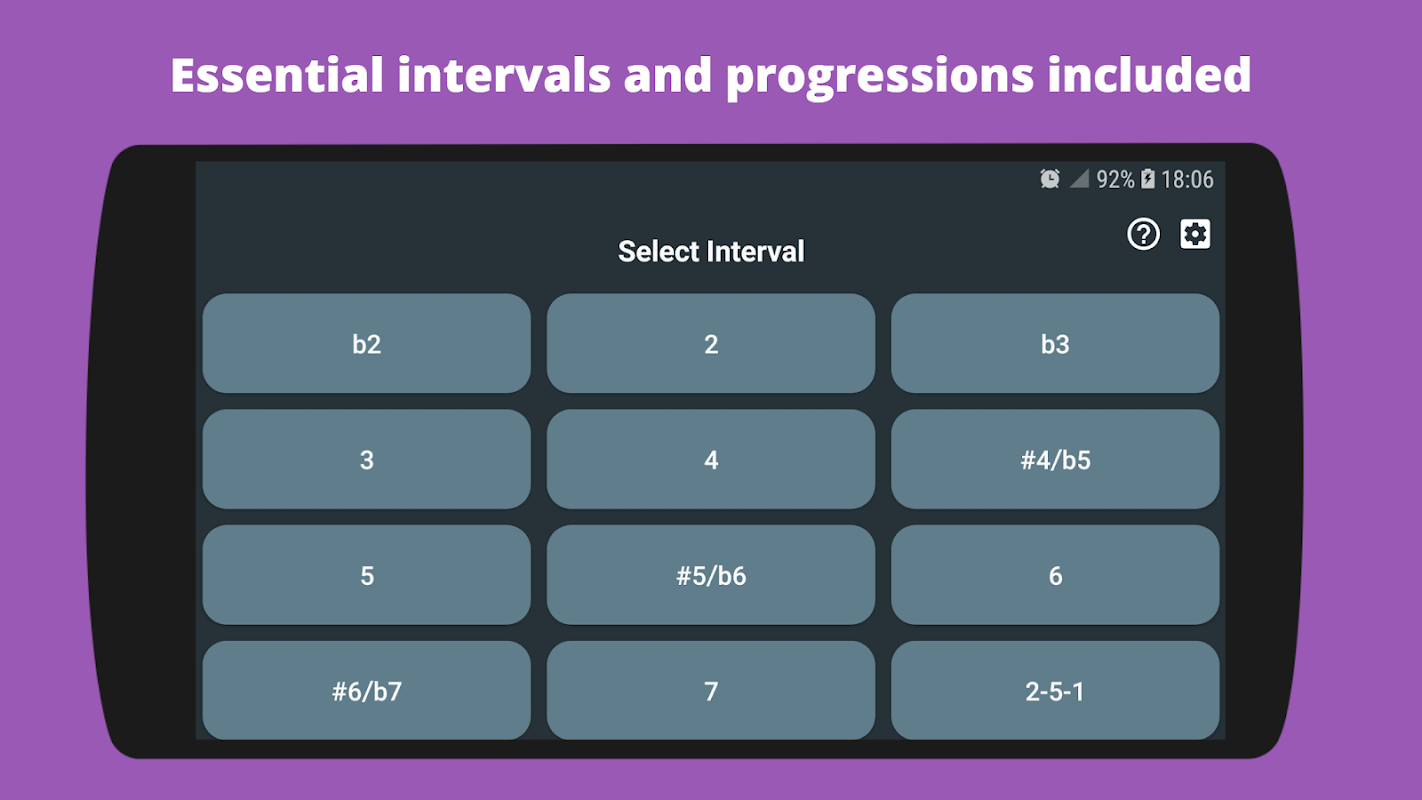Tap the battery charging status icon
The width and height of the screenshot is (1422, 800).
coord(1148,179)
